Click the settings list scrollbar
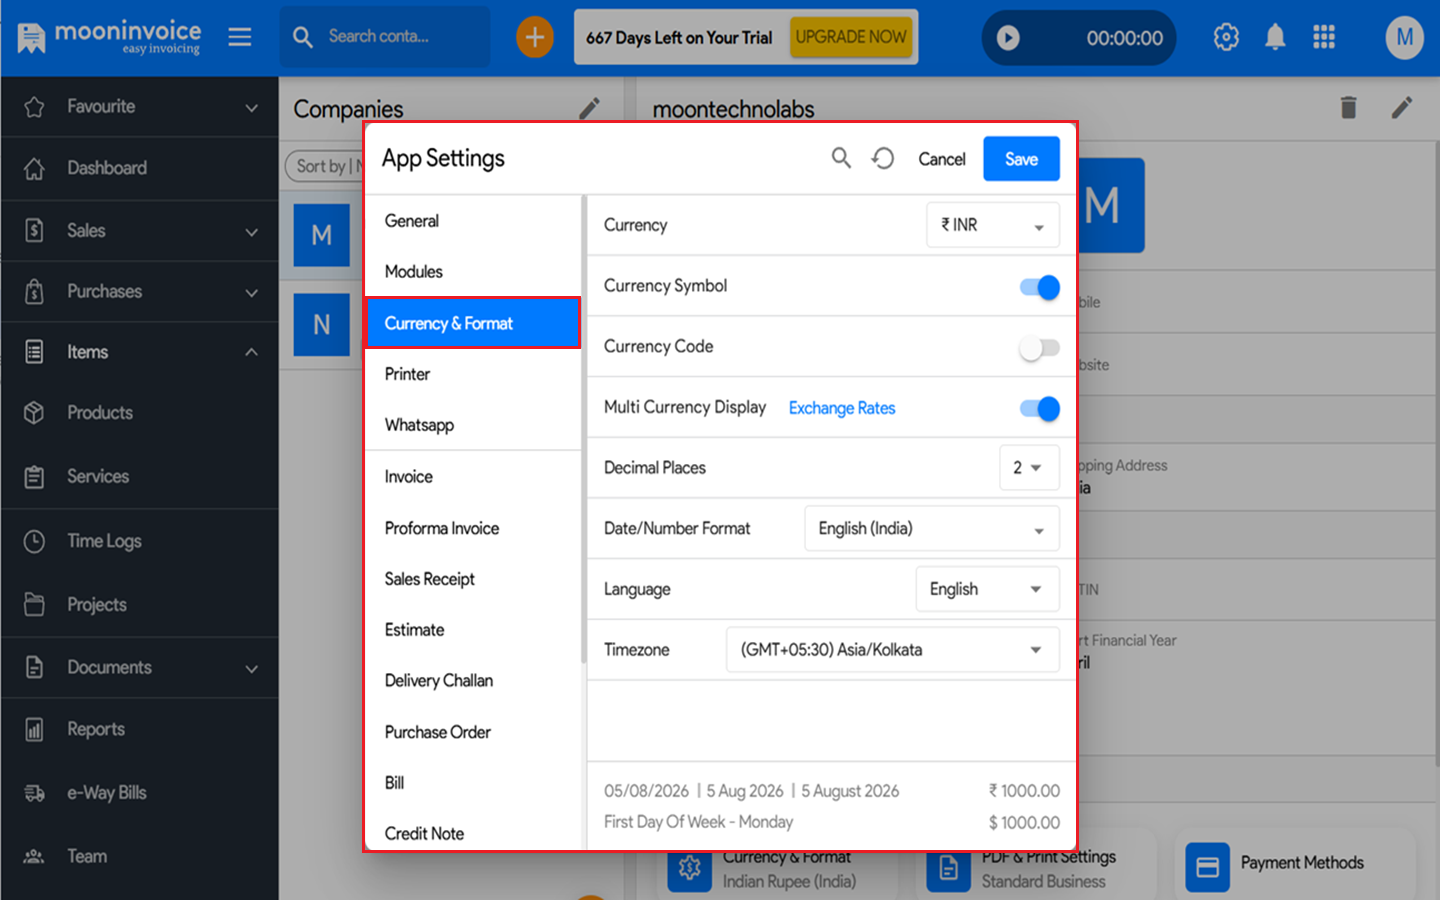Screen dimensions: 1440x900 584,430
